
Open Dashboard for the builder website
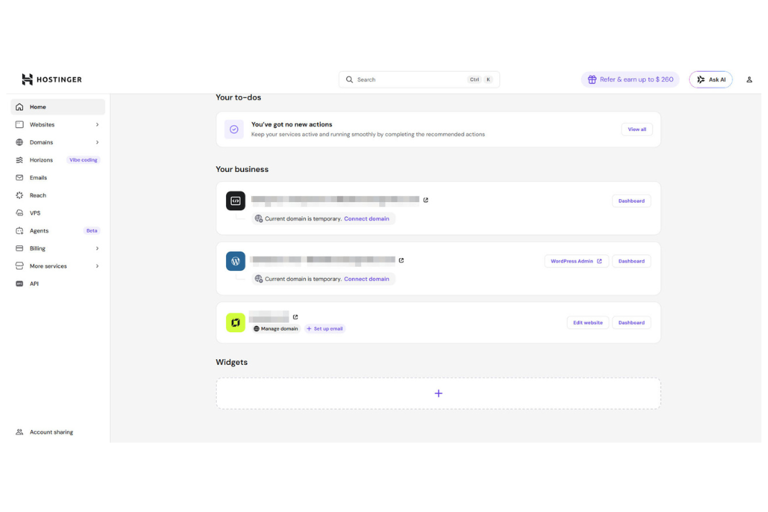[631, 322]
